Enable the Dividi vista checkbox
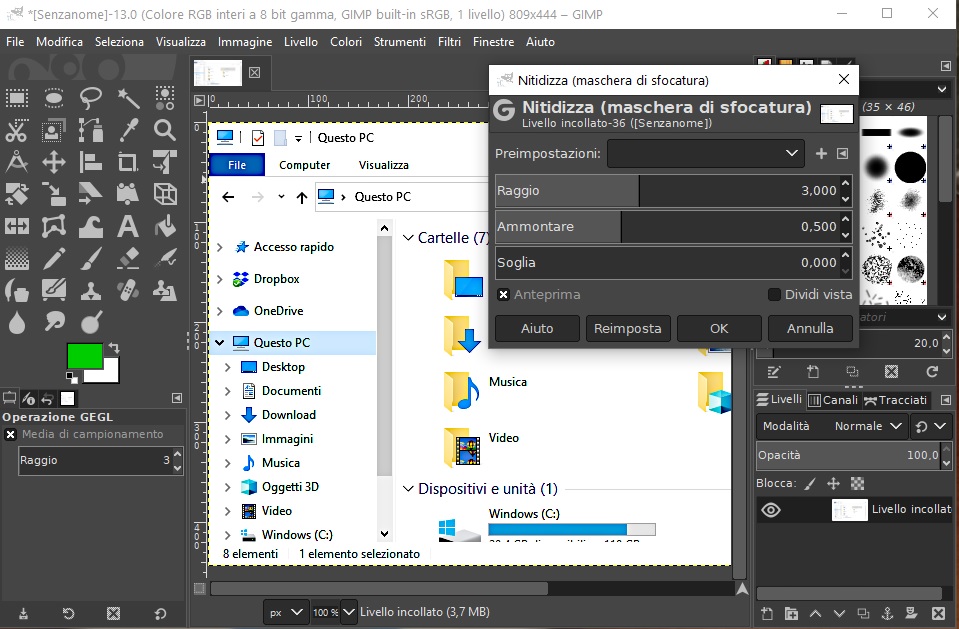959x629 pixels. pyautogui.click(x=774, y=295)
